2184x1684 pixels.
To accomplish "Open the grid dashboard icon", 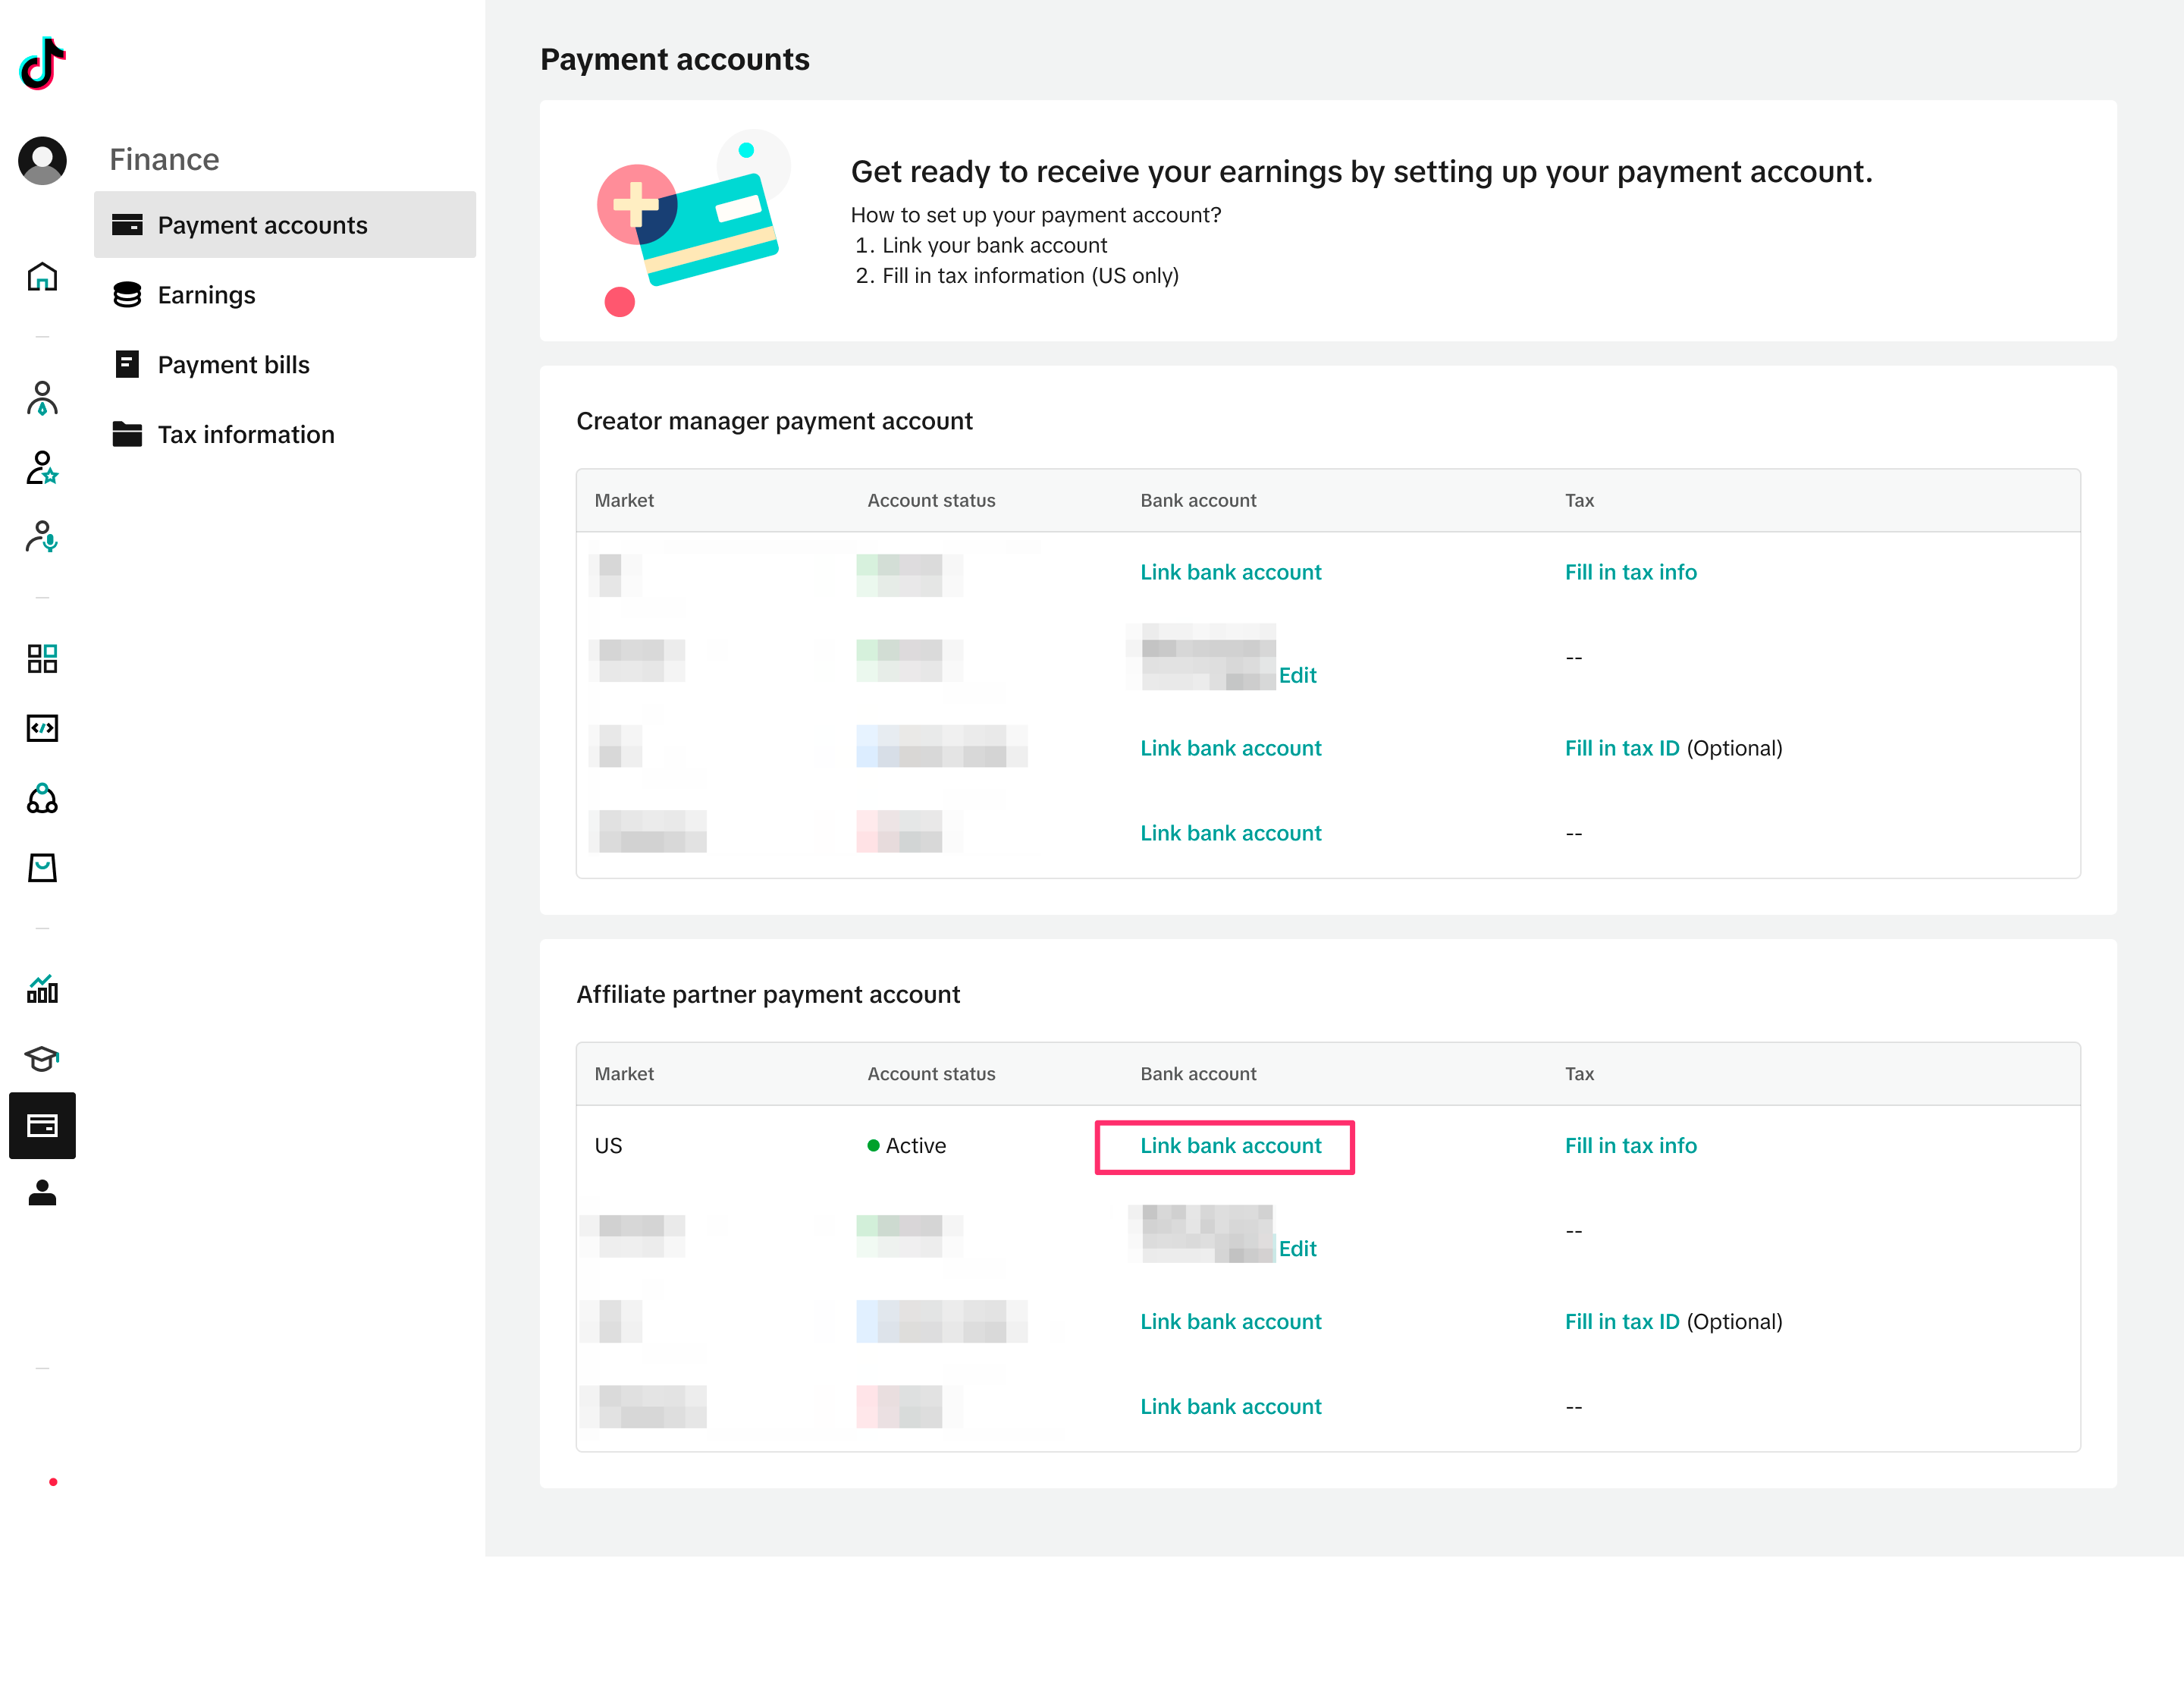I will point(42,658).
